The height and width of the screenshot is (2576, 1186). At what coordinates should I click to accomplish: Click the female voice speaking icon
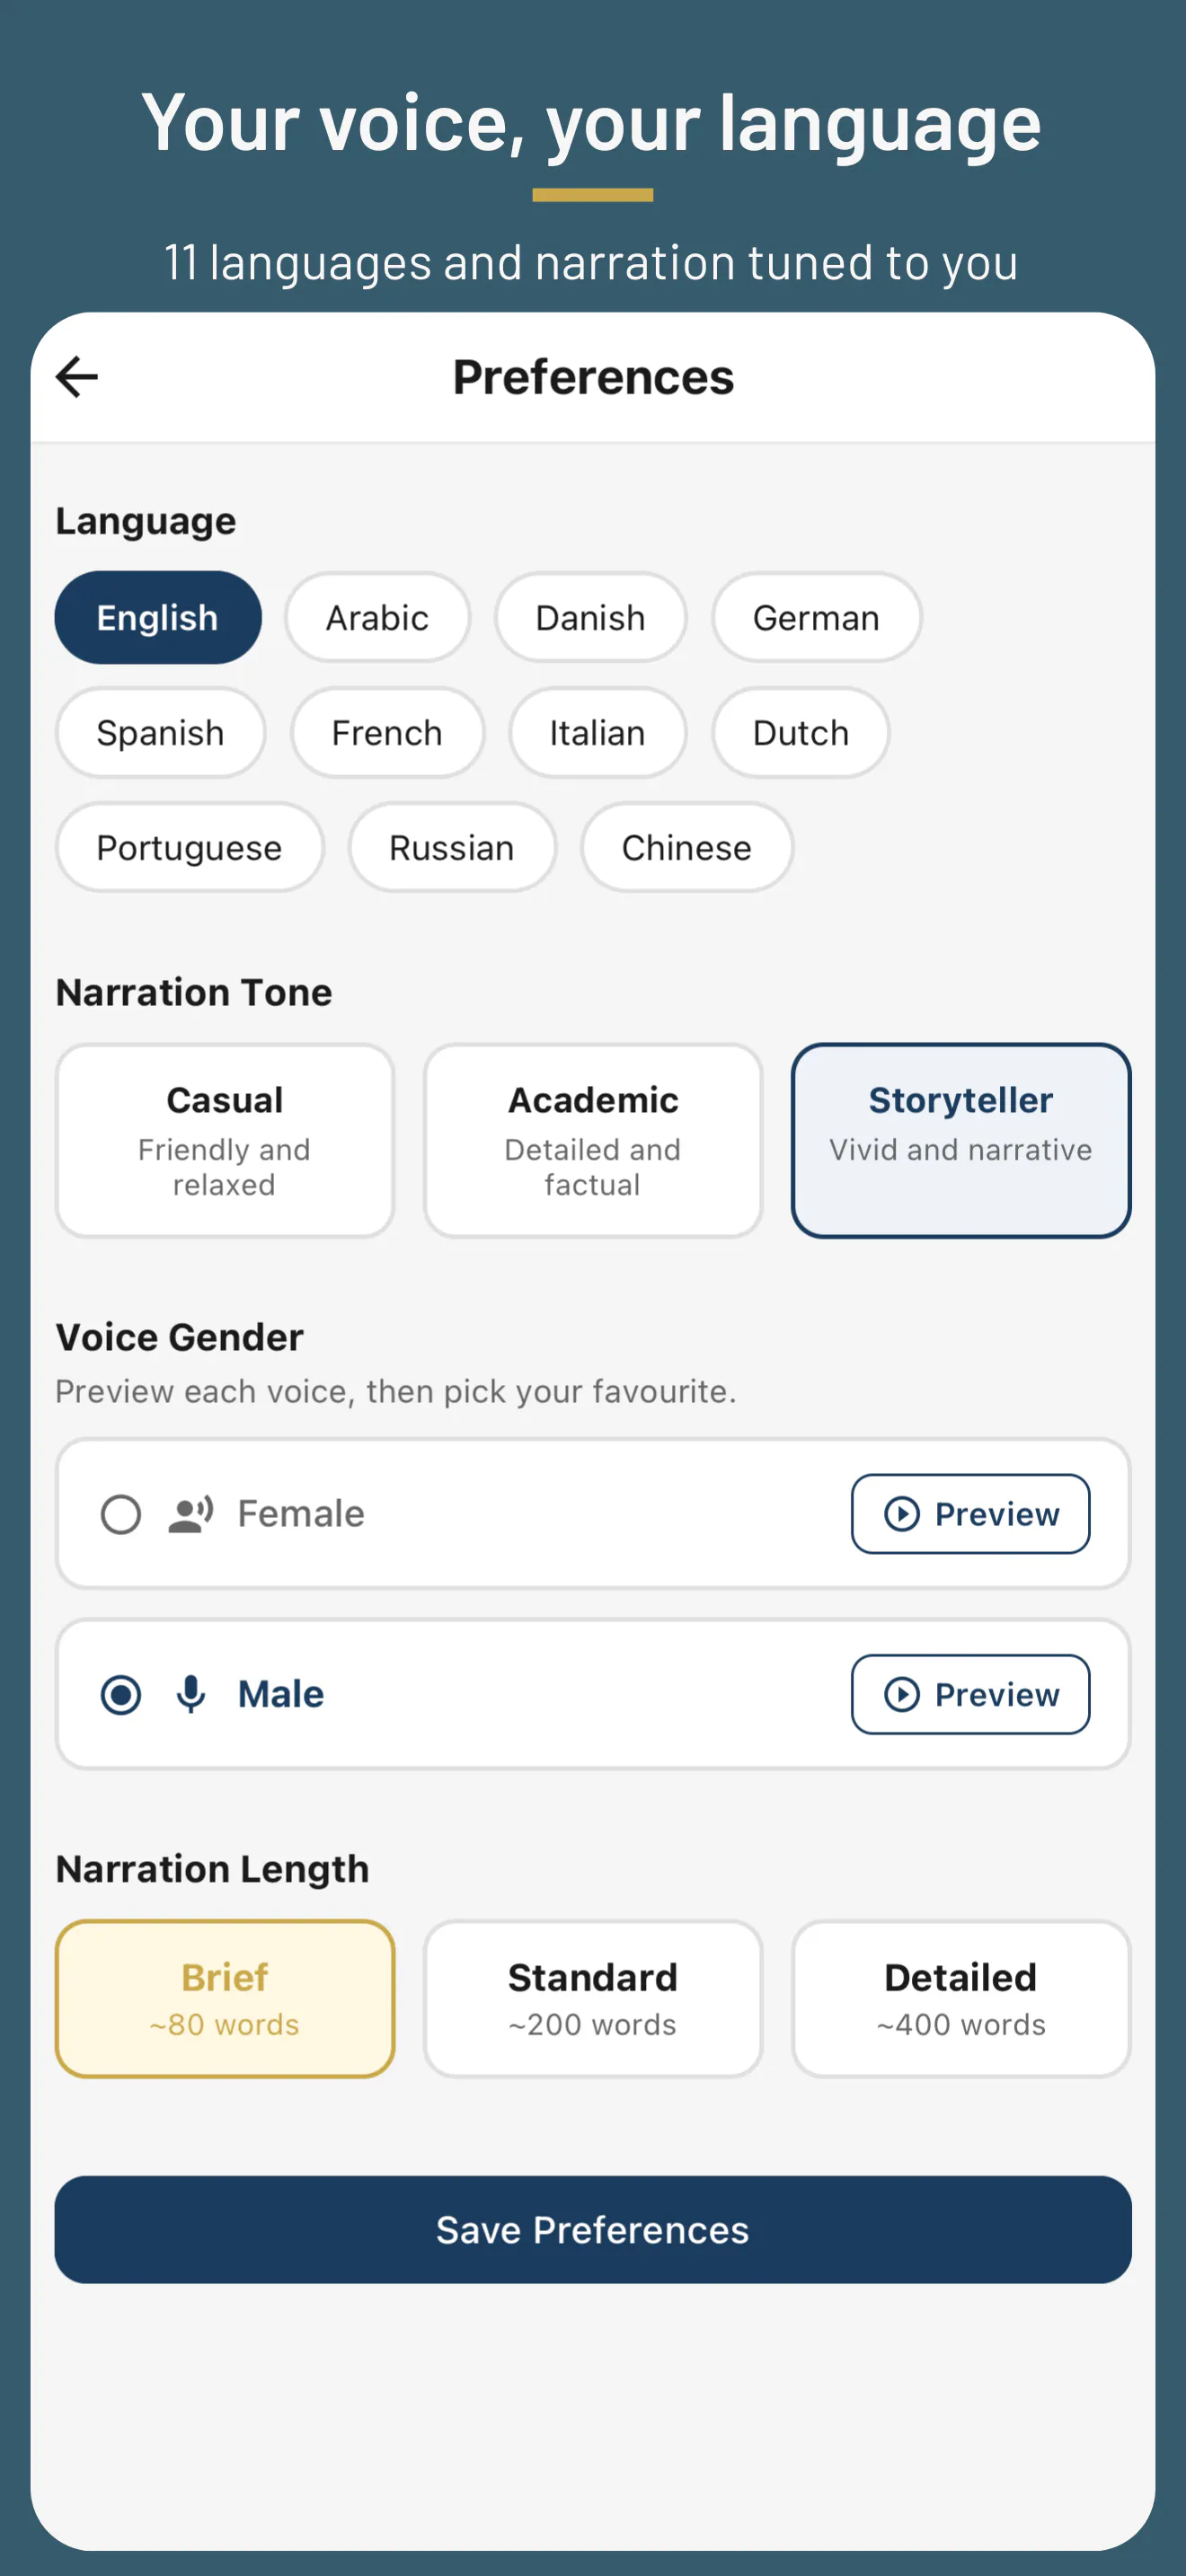(191, 1514)
